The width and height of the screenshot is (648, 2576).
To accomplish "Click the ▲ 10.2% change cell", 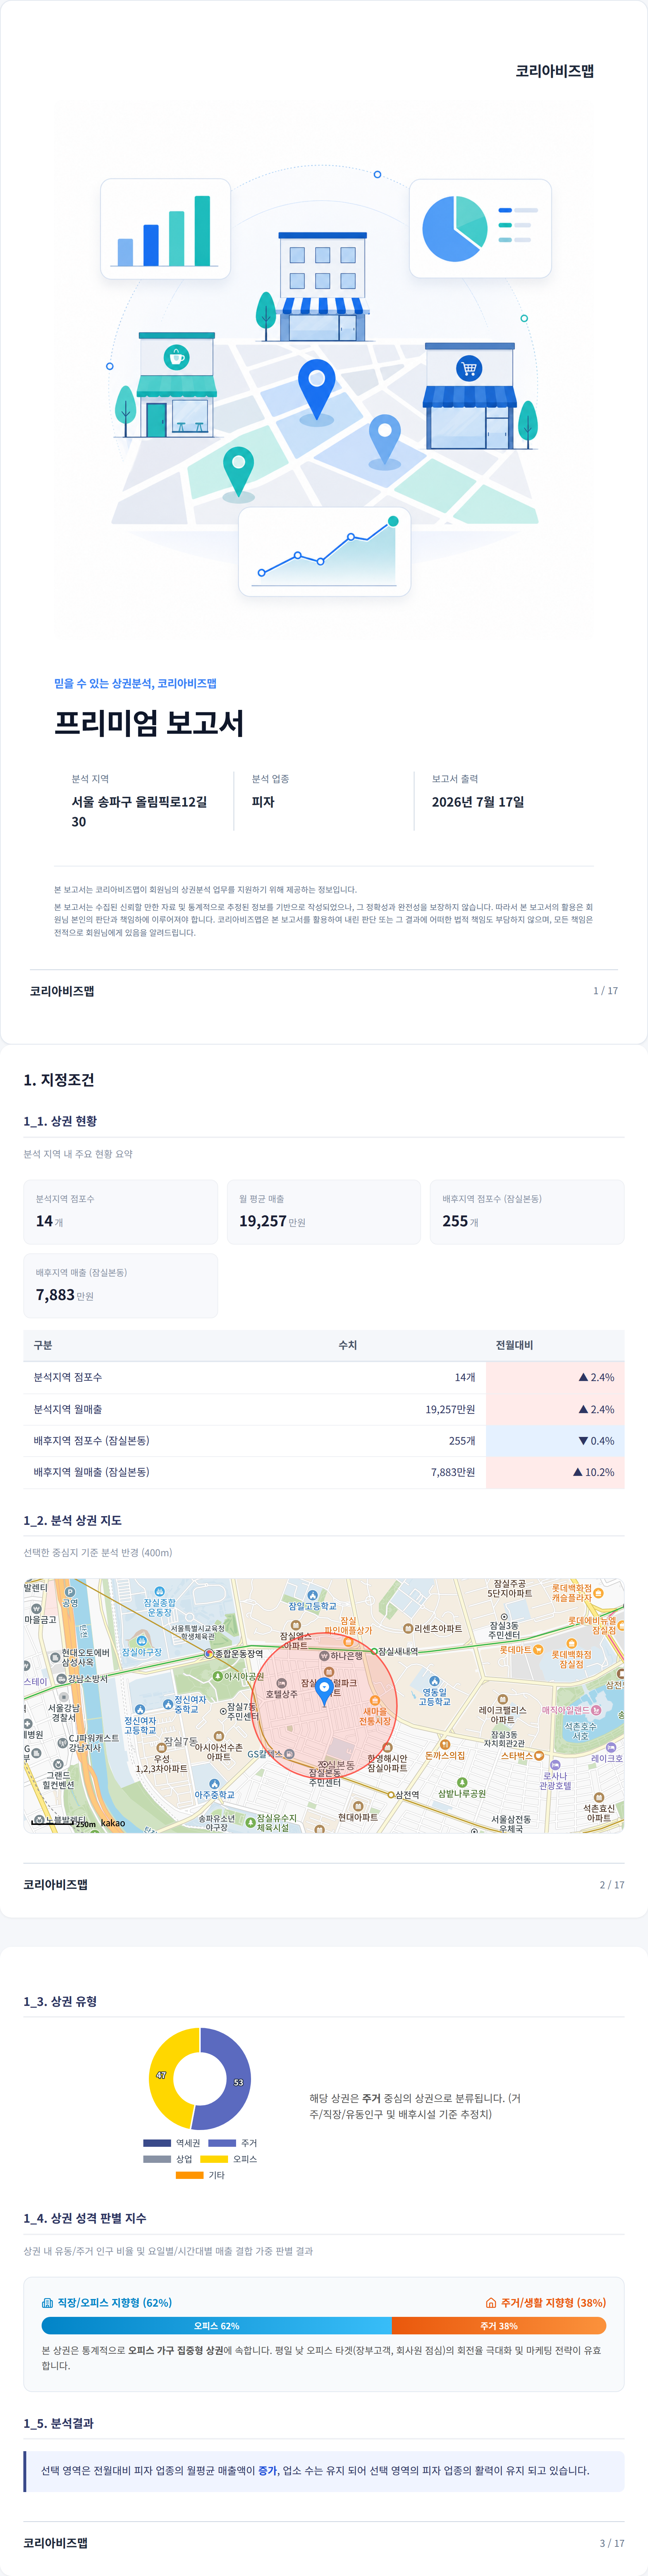I will pyautogui.click(x=555, y=1472).
